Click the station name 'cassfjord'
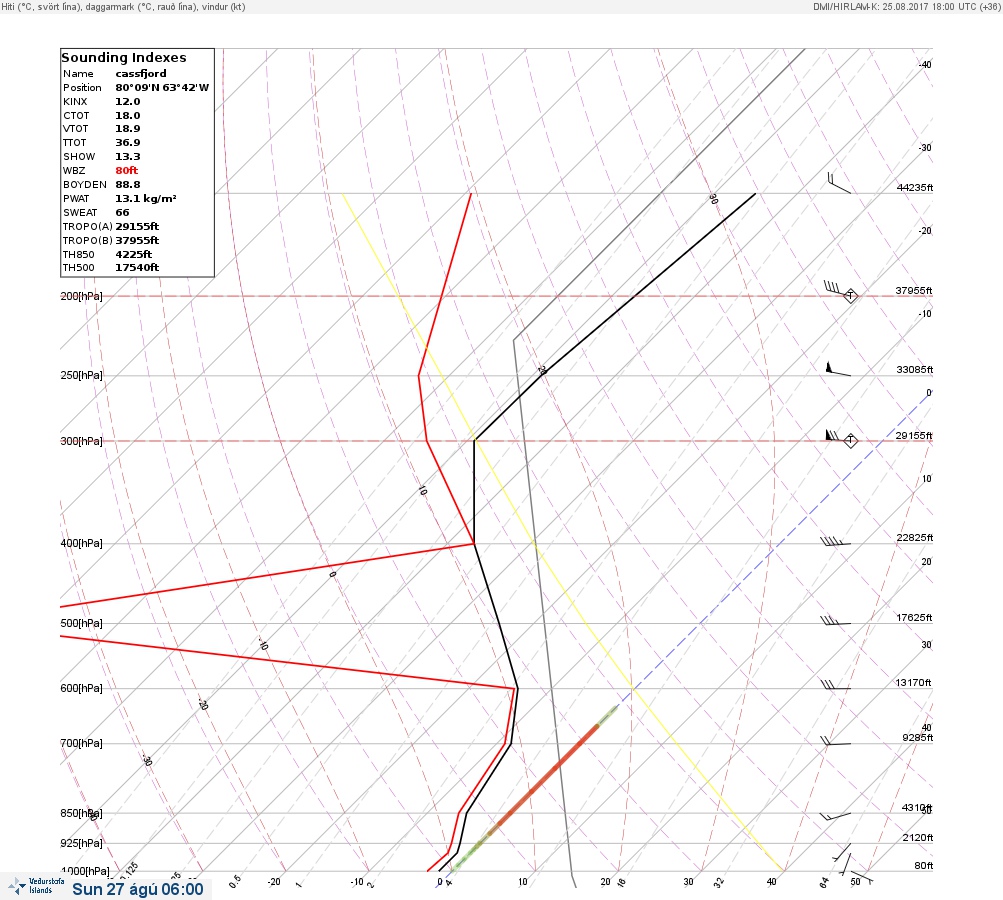The height and width of the screenshot is (900, 1003). (141, 74)
